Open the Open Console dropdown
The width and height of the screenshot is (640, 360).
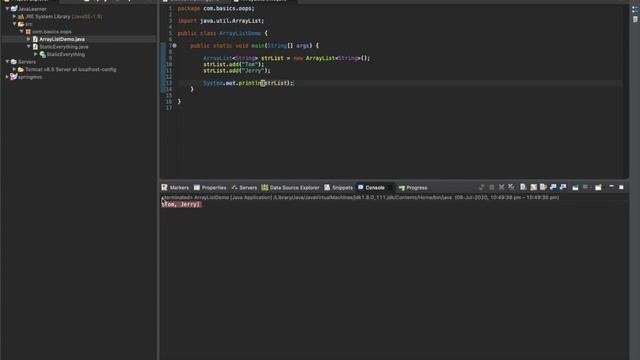[599, 187]
